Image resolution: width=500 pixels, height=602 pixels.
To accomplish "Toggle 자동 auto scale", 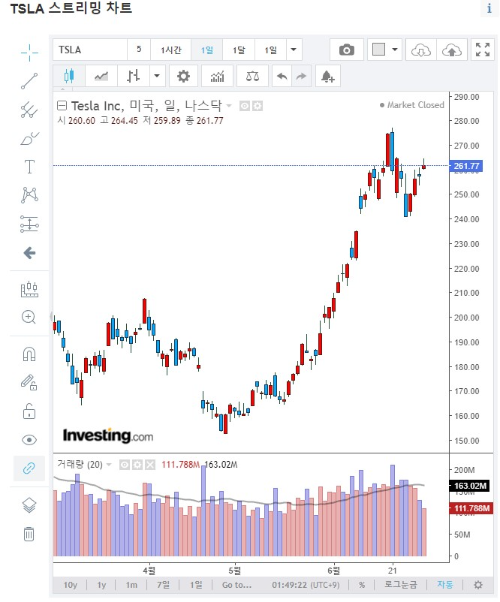I will click(445, 585).
